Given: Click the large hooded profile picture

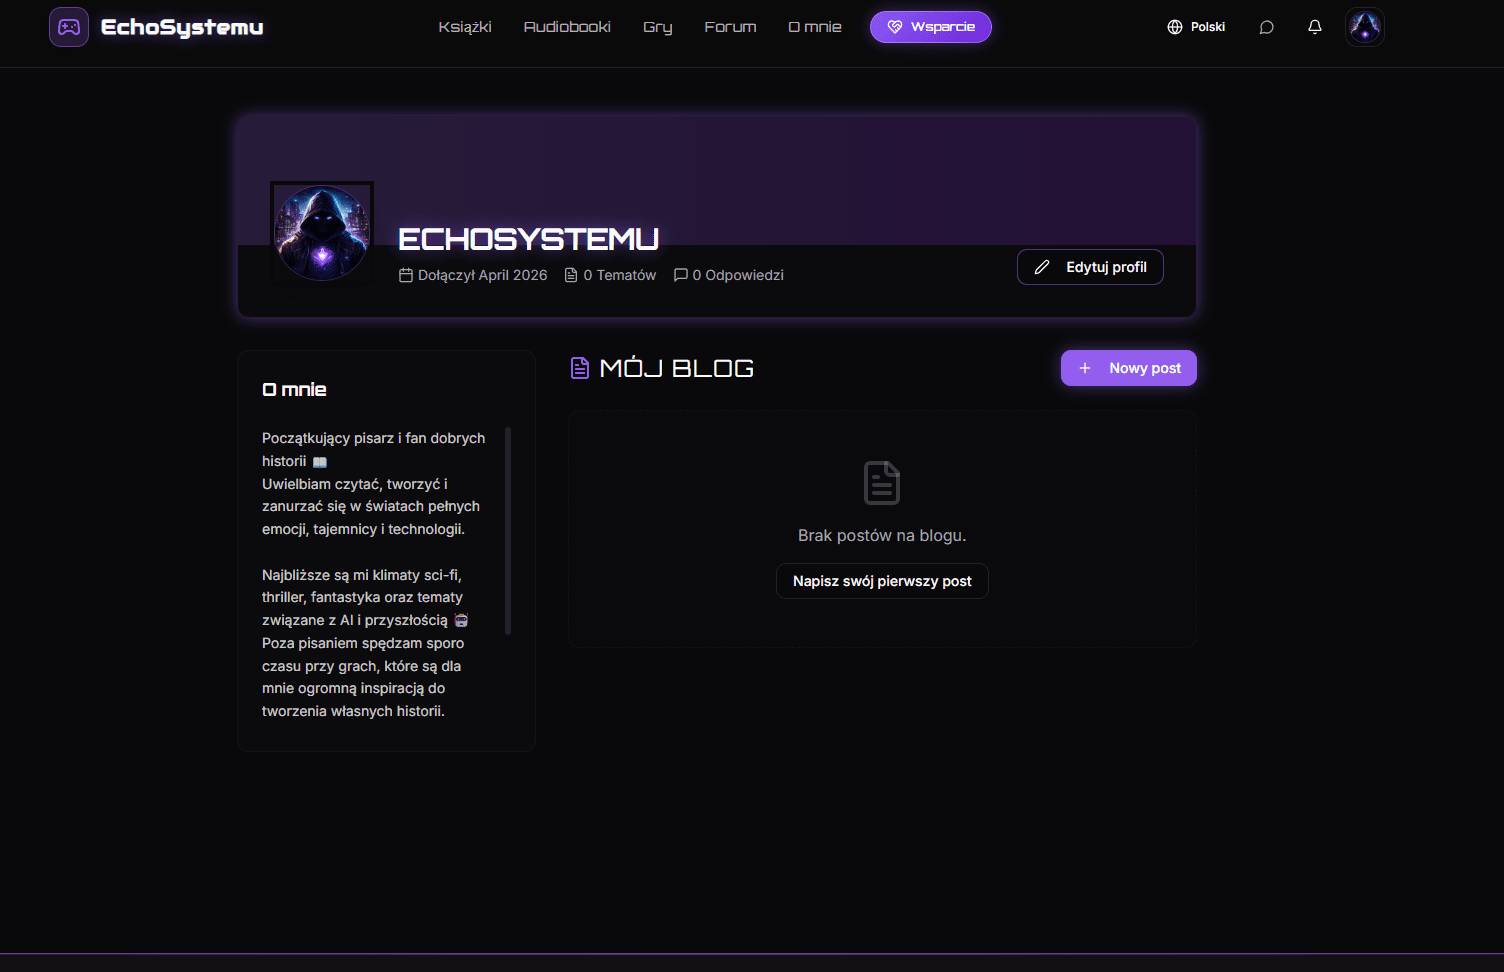Looking at the screenshot, I should (322, 233).
